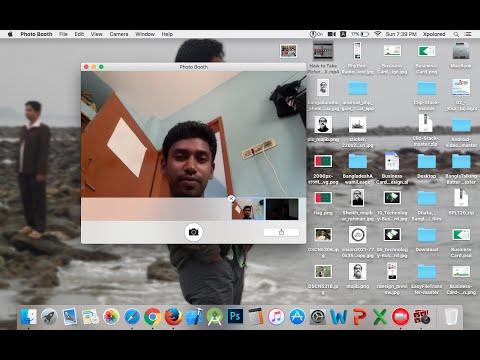Screen dimensions: 480x360
Task: Select the flag.png file on desktop
Action: tap(323, 198)
